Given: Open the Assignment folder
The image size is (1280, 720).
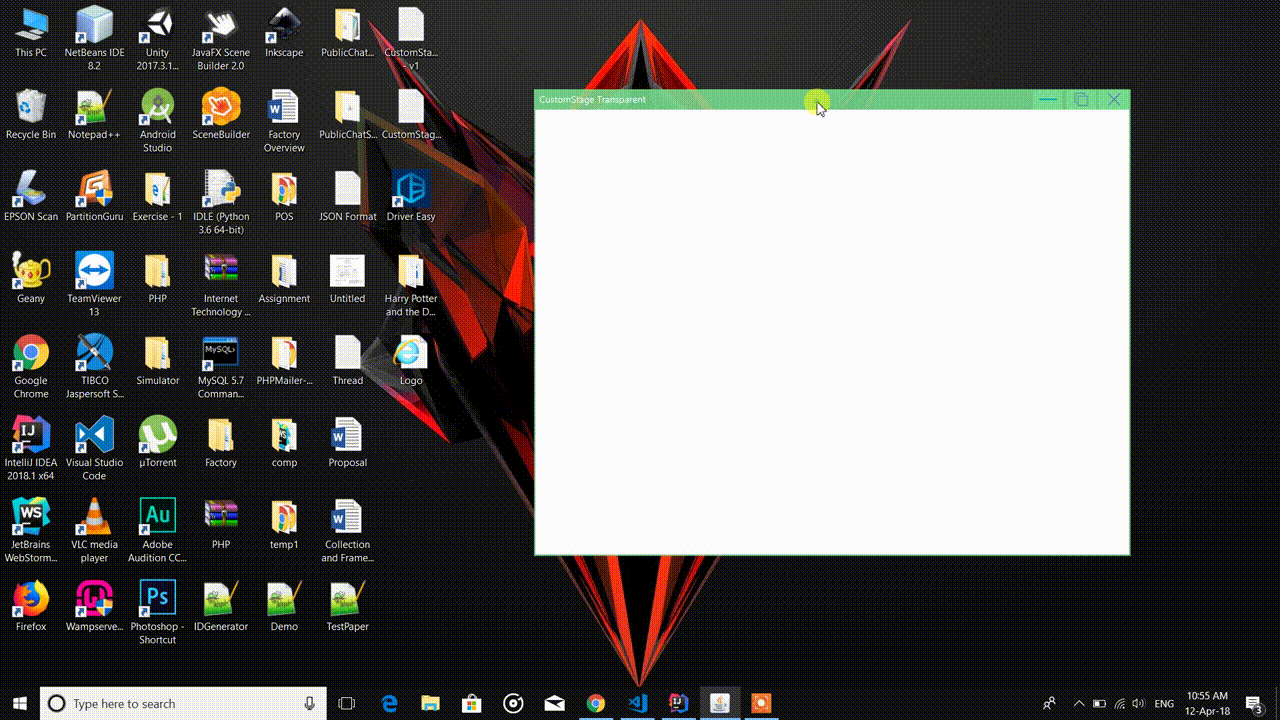Looking at the screenshot, I should pos(284,278).
